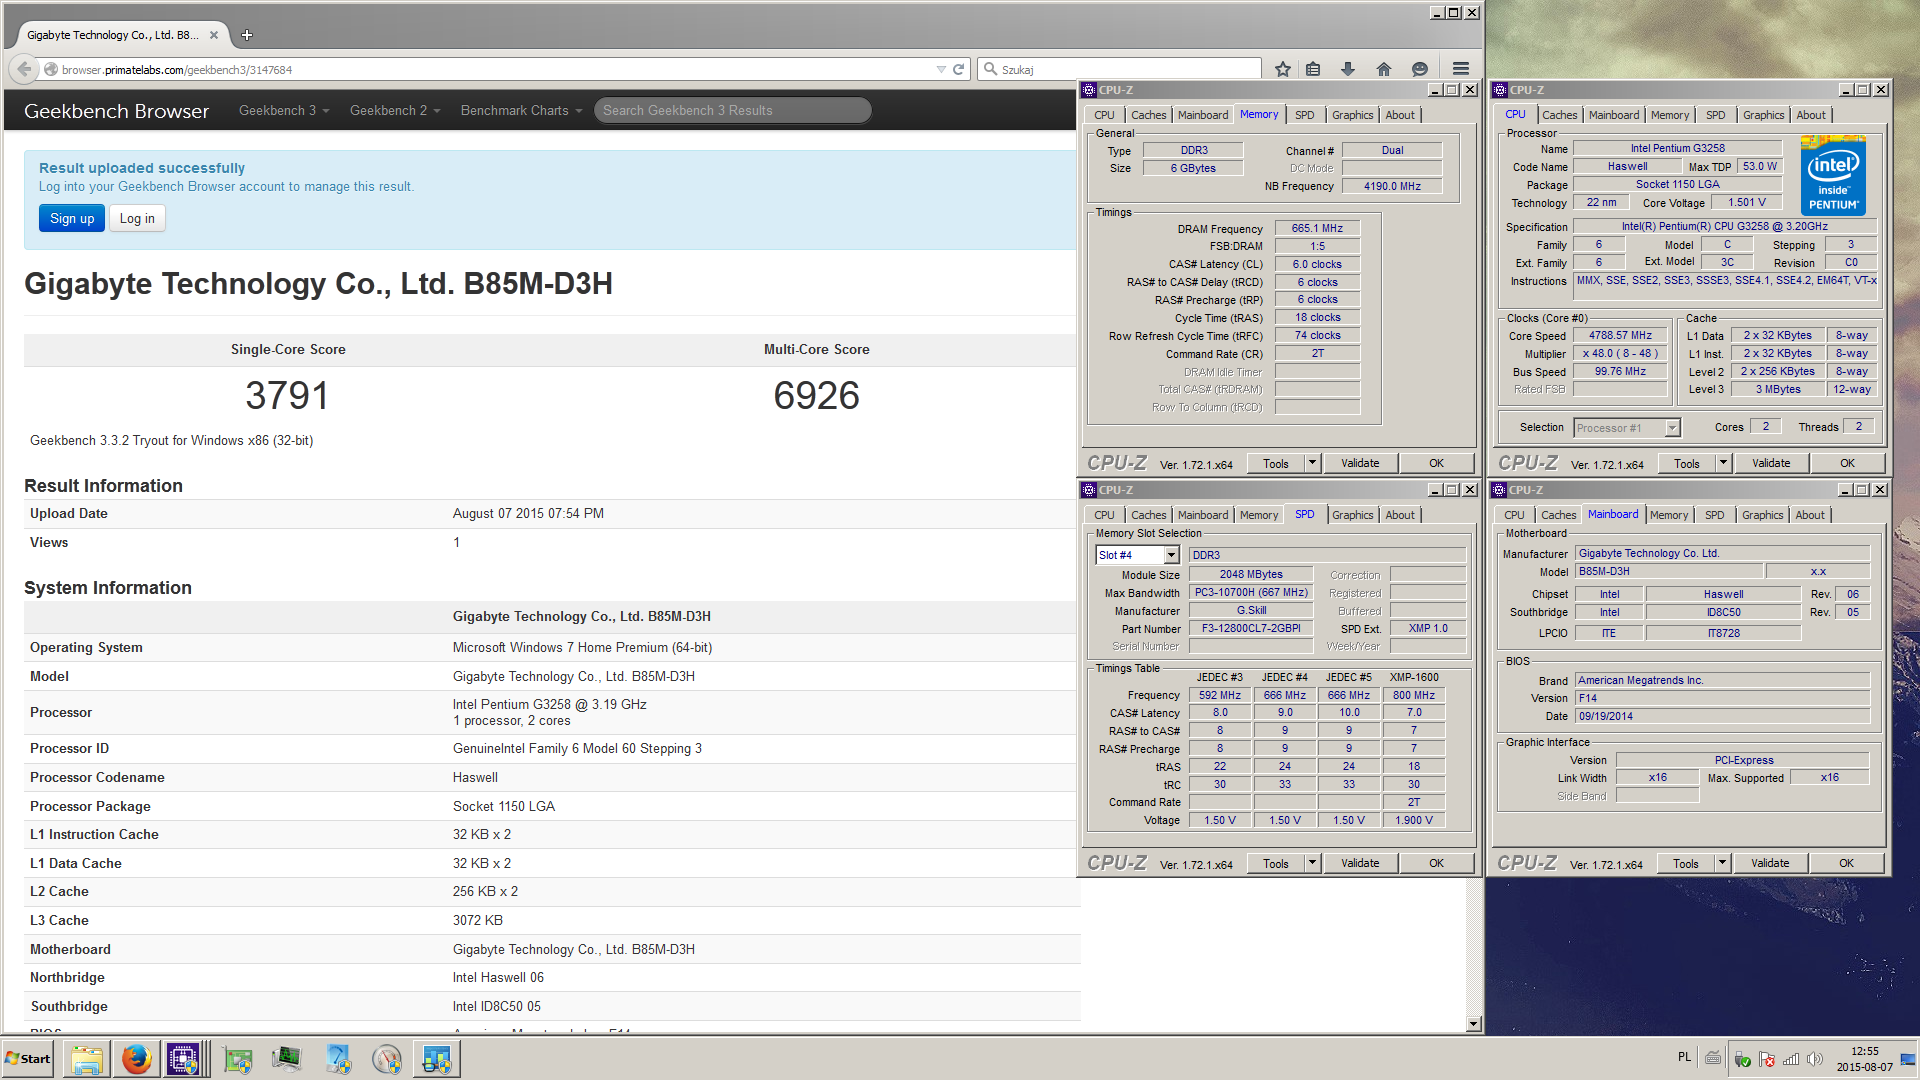The height and width of the screenshot is (1080, 1920).
Task: Go back to the previous Firefox page
Action: click(x=23, y=69)
